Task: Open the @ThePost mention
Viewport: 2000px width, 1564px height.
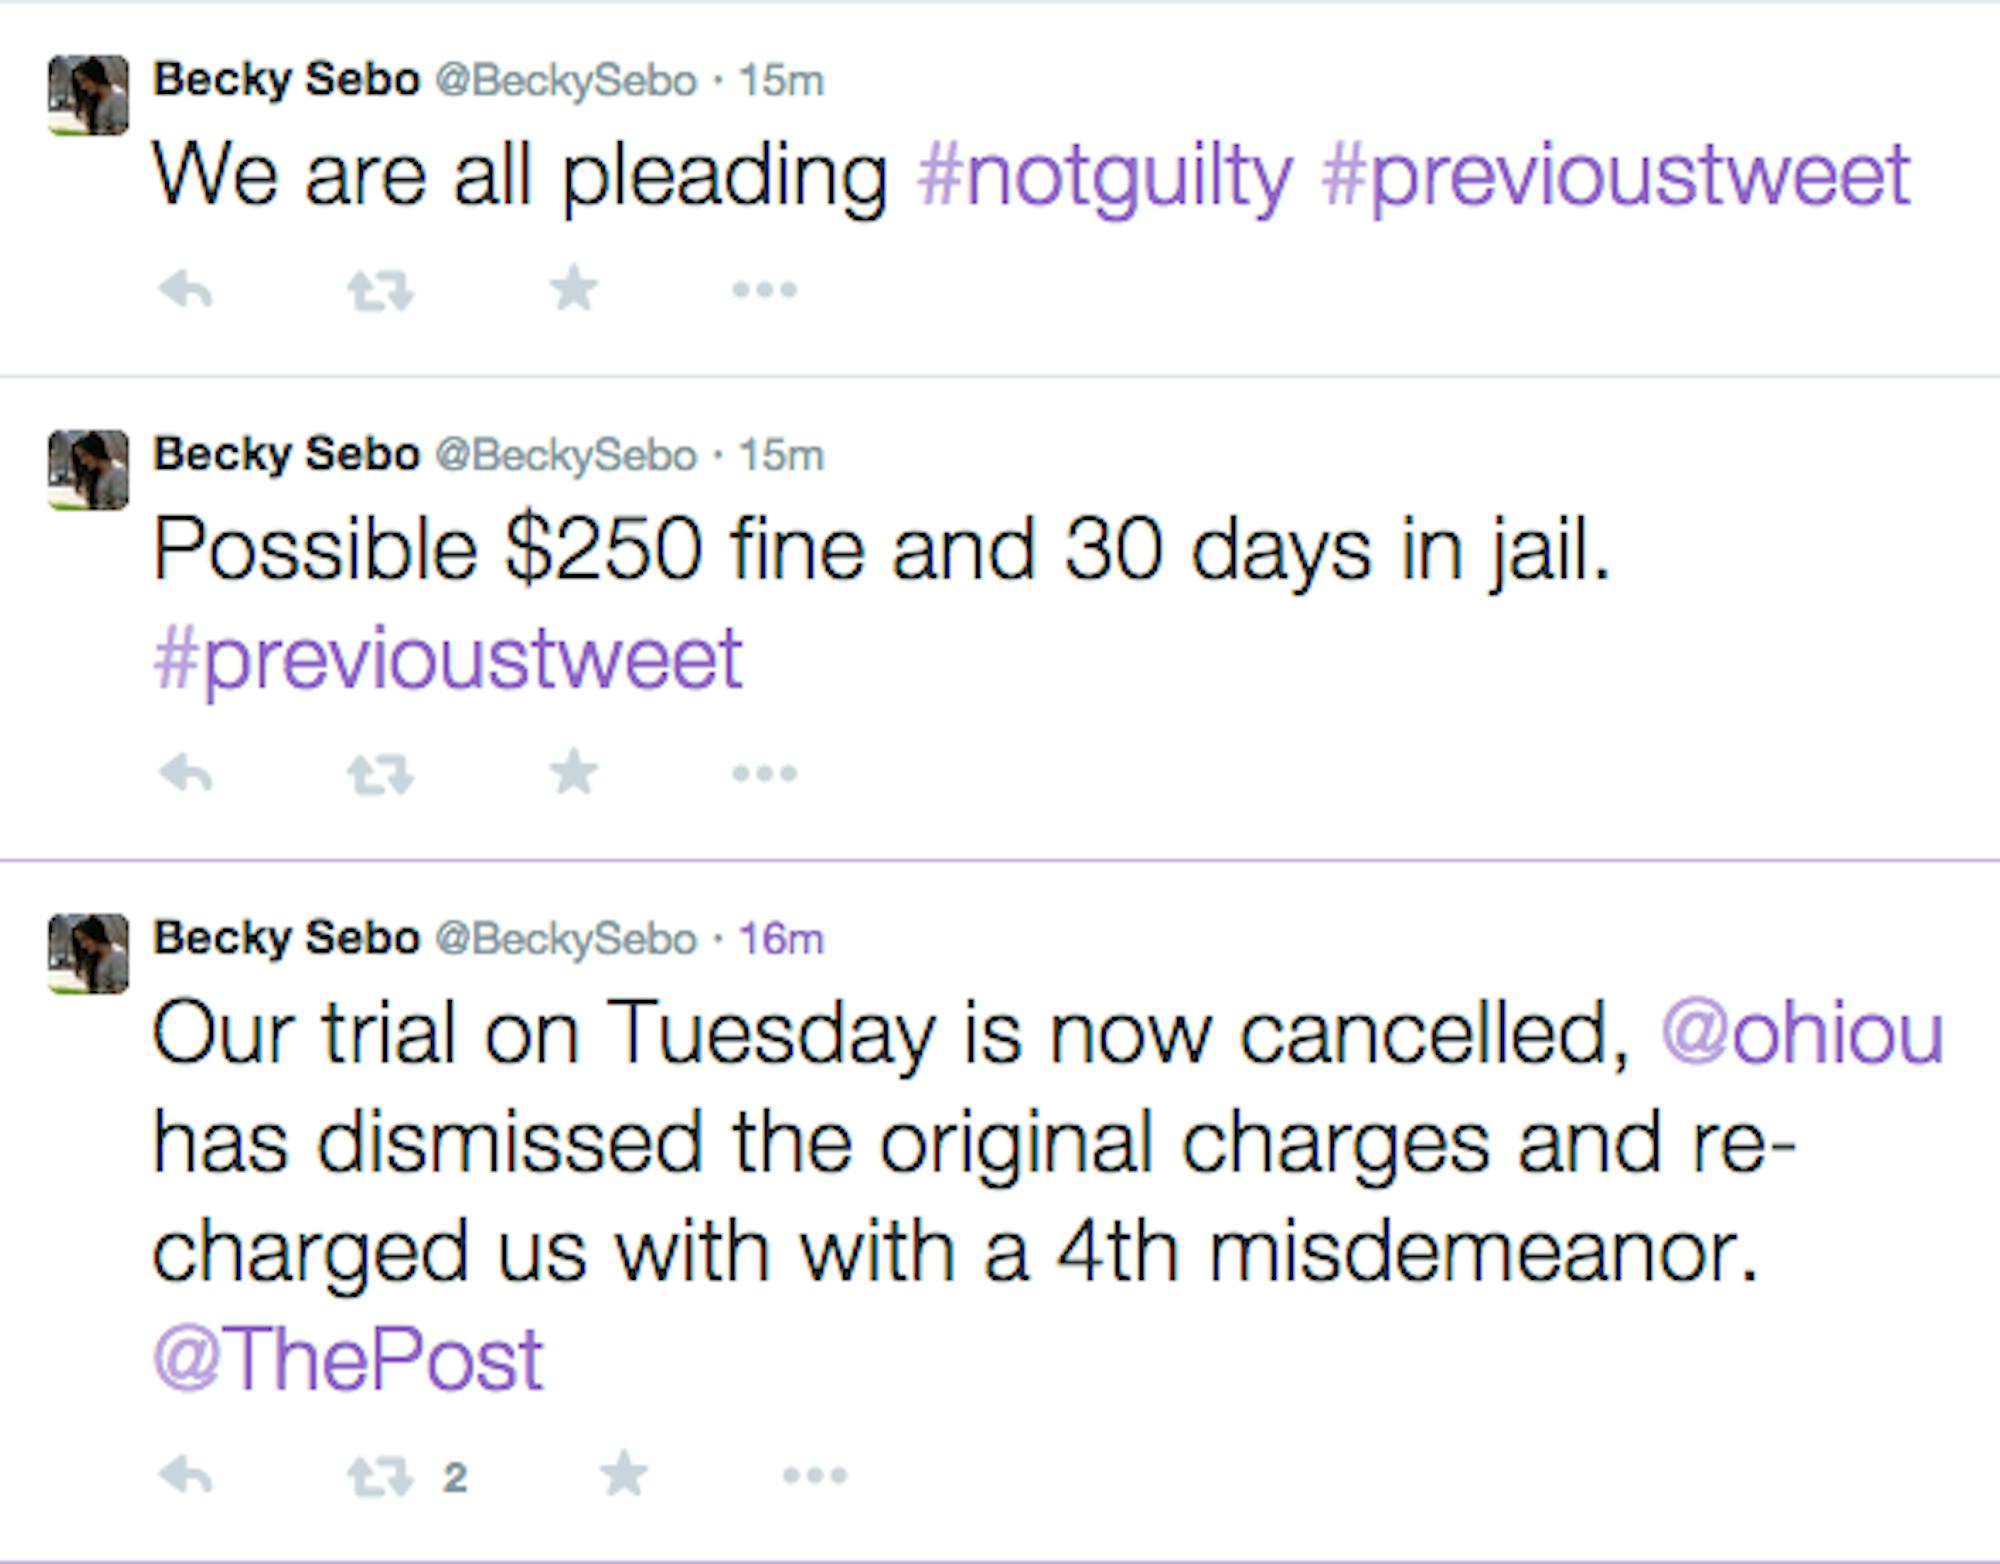Action: [348, 1360]
